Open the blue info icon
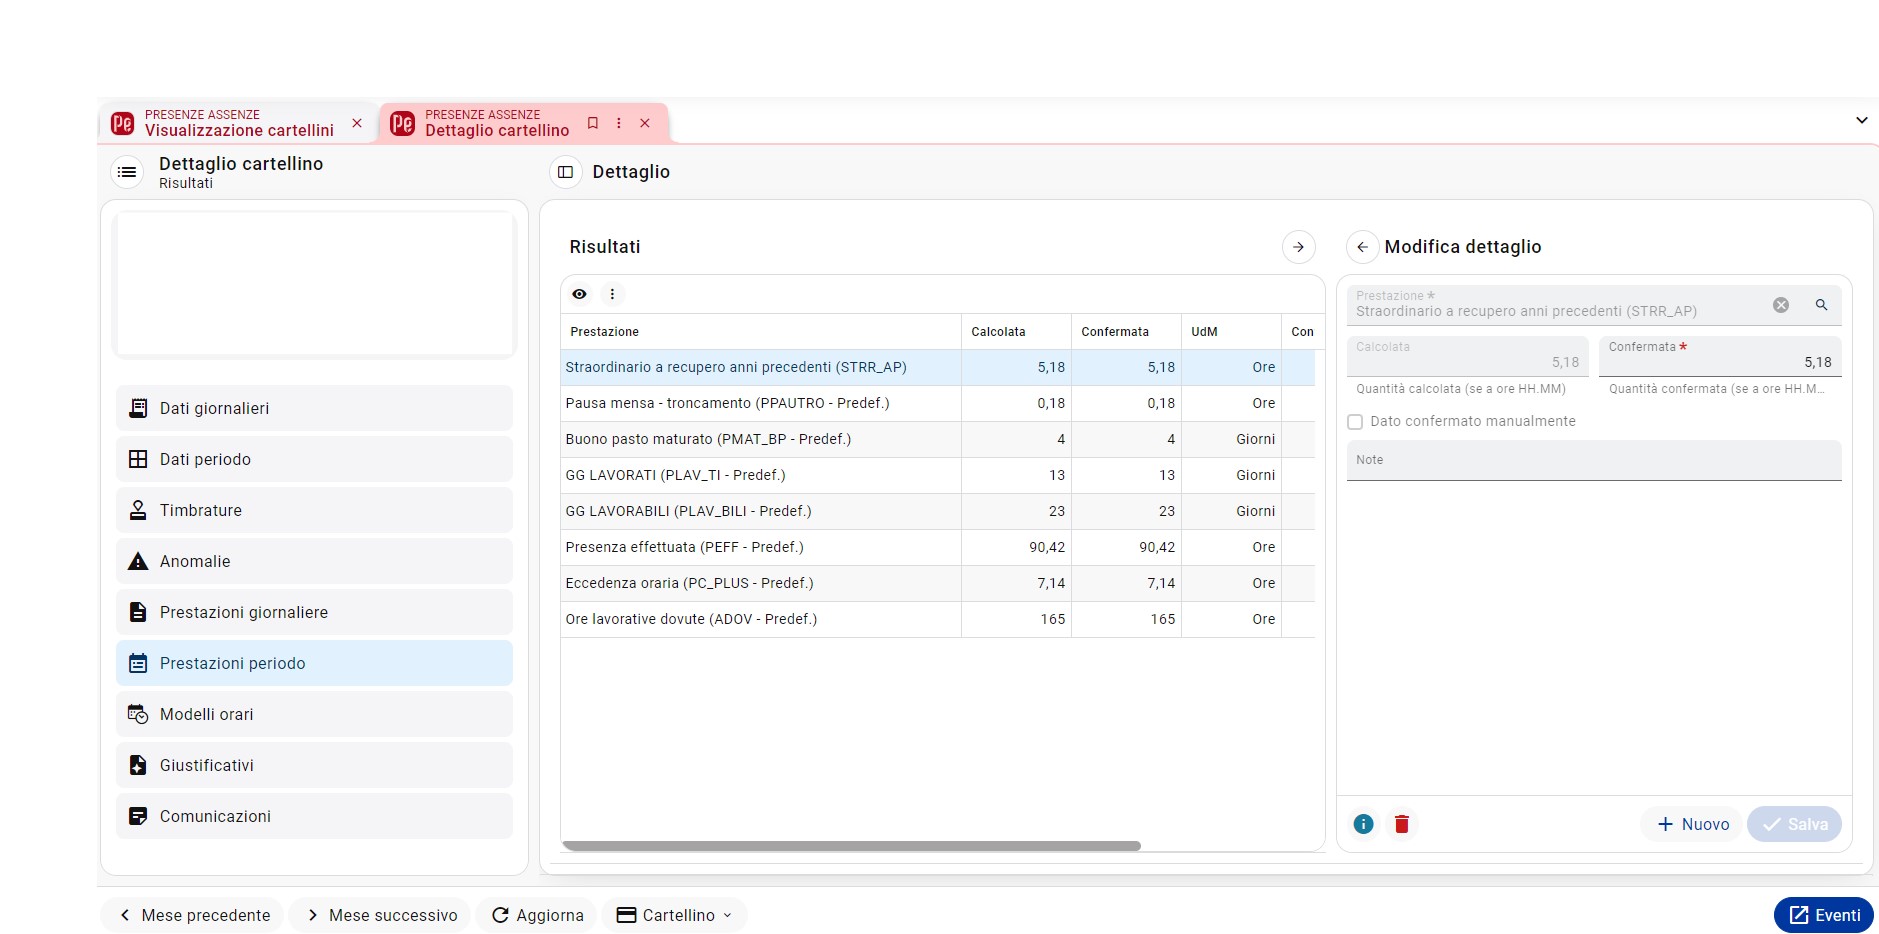1879x934 pixels. 1363,824
